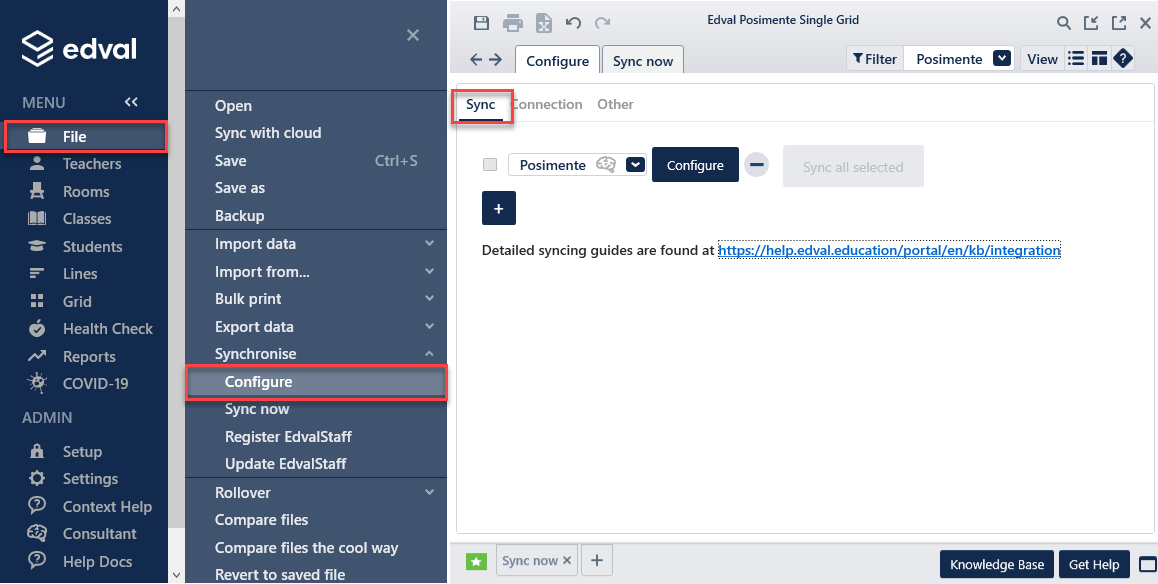Open the help.edval.education integration link
The image size is (1158, 584).
point(889,250)
